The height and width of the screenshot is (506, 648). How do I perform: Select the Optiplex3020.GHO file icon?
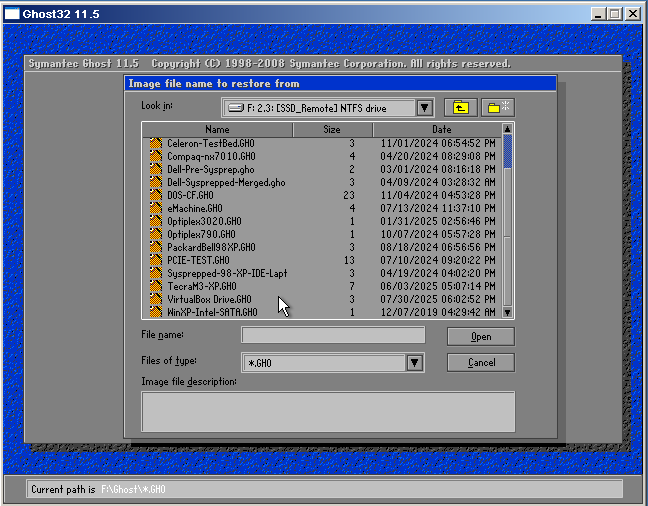tap(155, 221)
